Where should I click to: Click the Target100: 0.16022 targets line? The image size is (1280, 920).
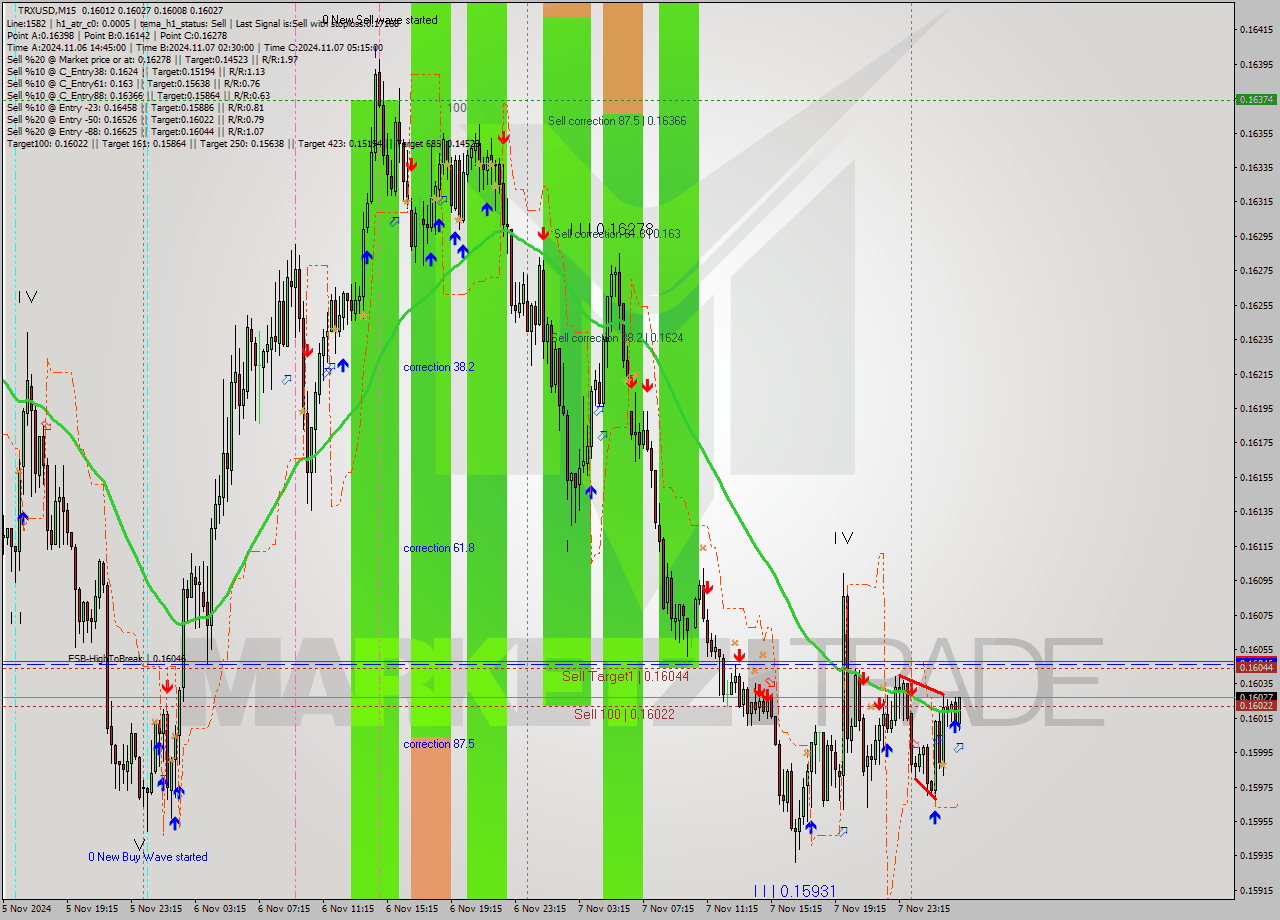(243, 143)
